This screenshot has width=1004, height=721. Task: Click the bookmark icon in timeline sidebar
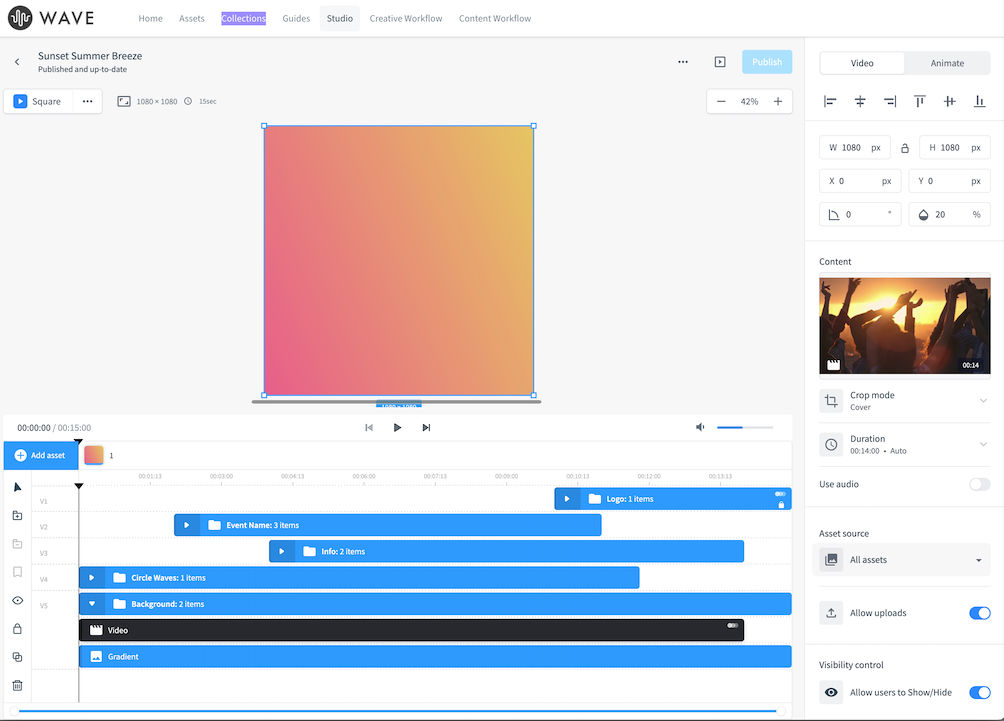pos(17,572)
